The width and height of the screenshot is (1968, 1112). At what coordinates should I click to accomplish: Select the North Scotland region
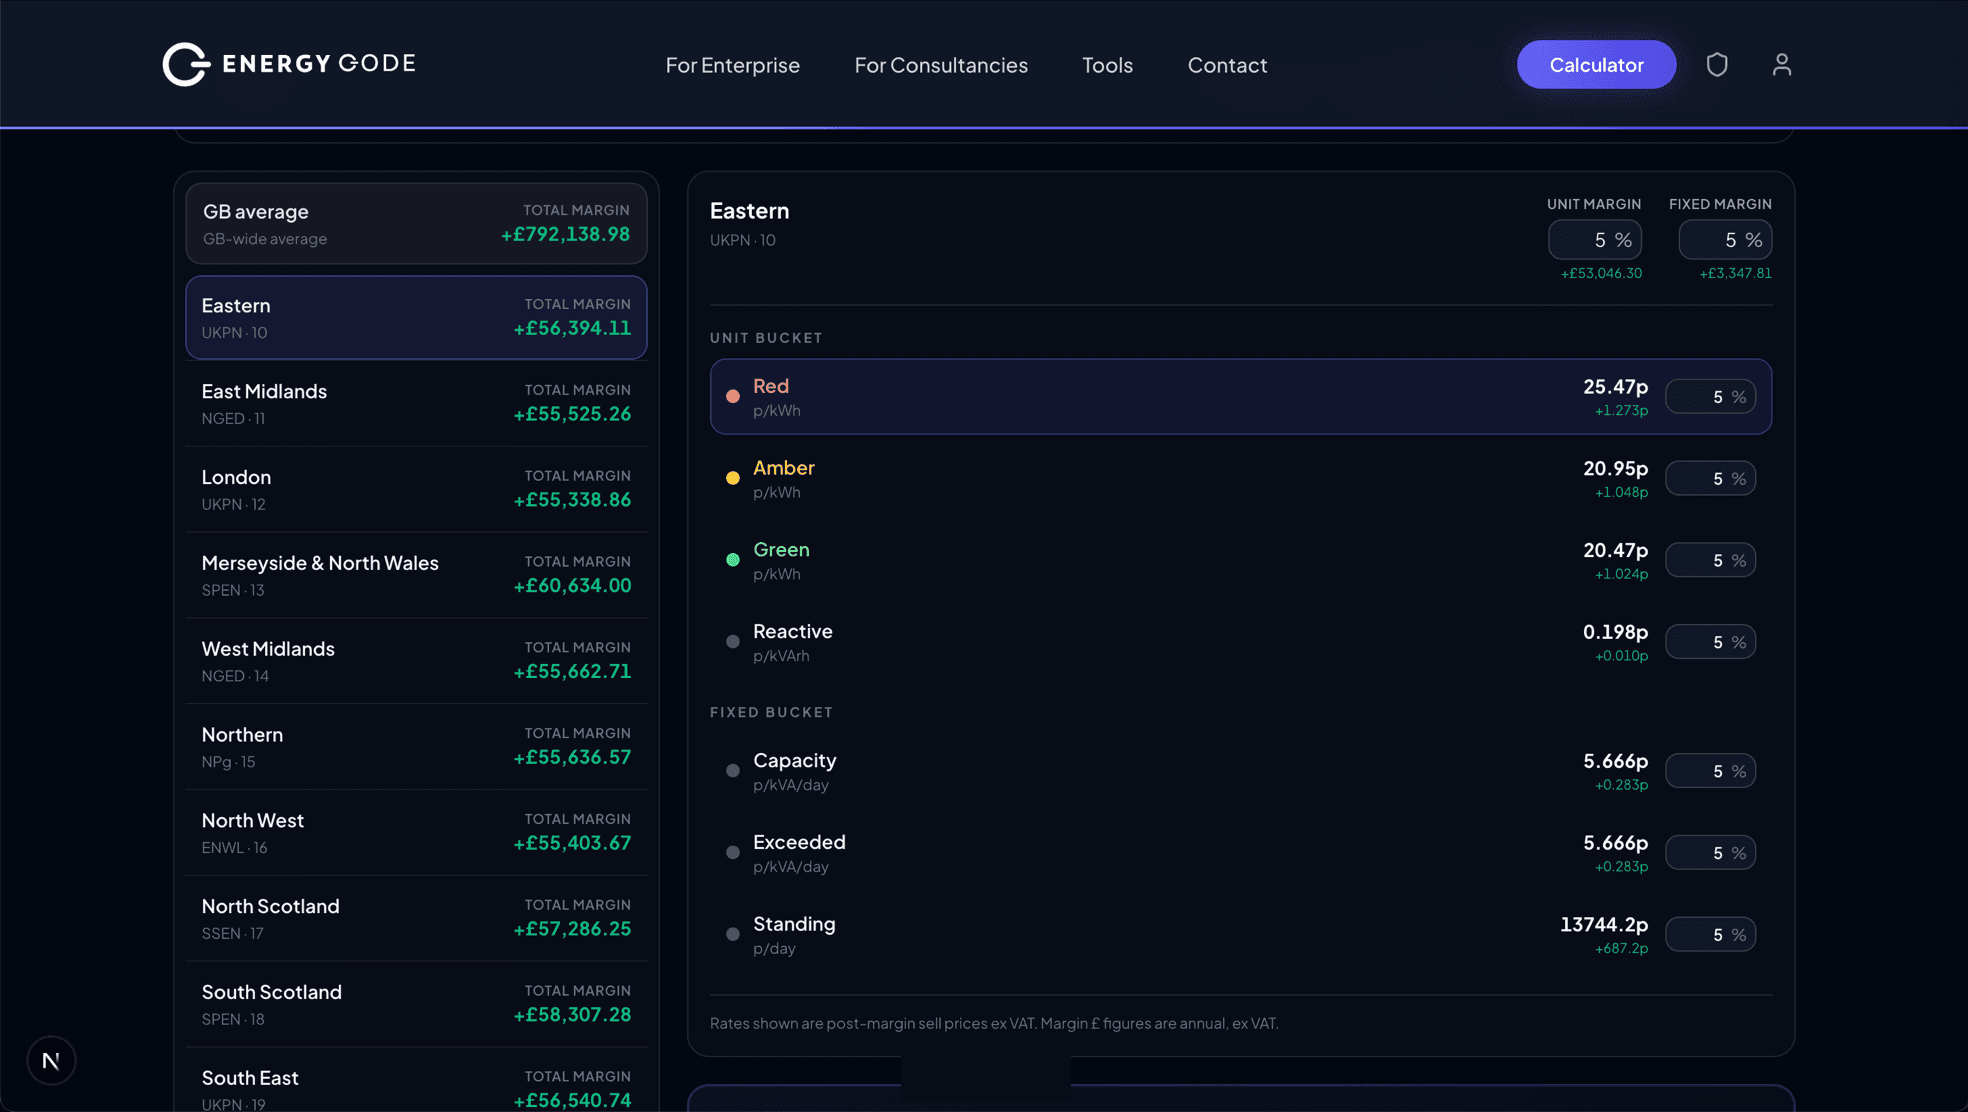416,919
